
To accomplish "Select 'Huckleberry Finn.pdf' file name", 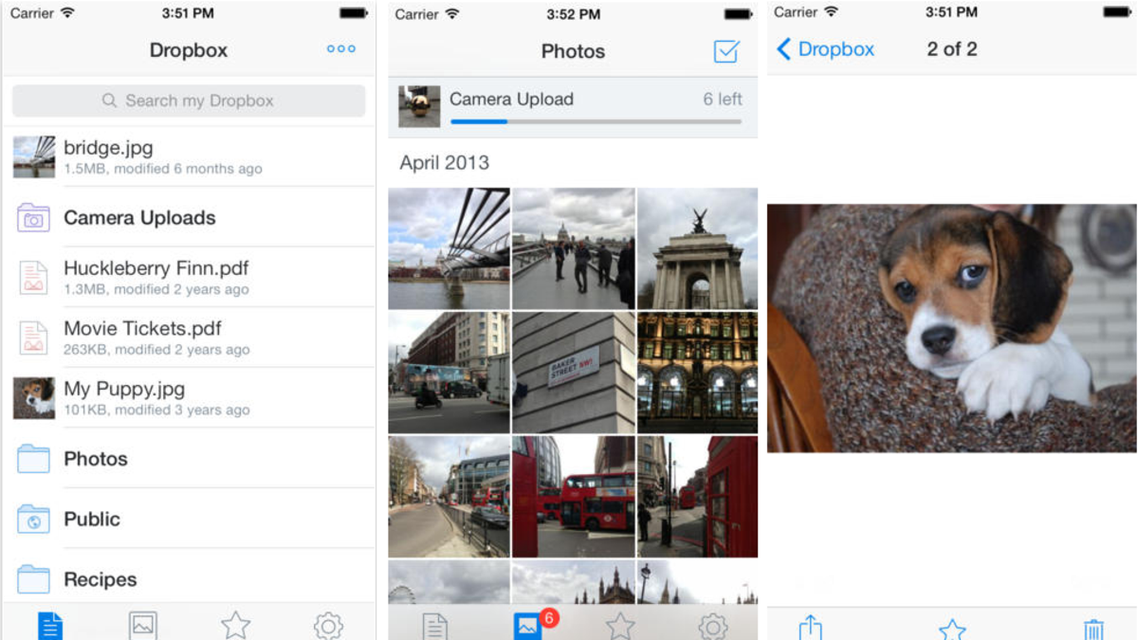I will (156, 268).
